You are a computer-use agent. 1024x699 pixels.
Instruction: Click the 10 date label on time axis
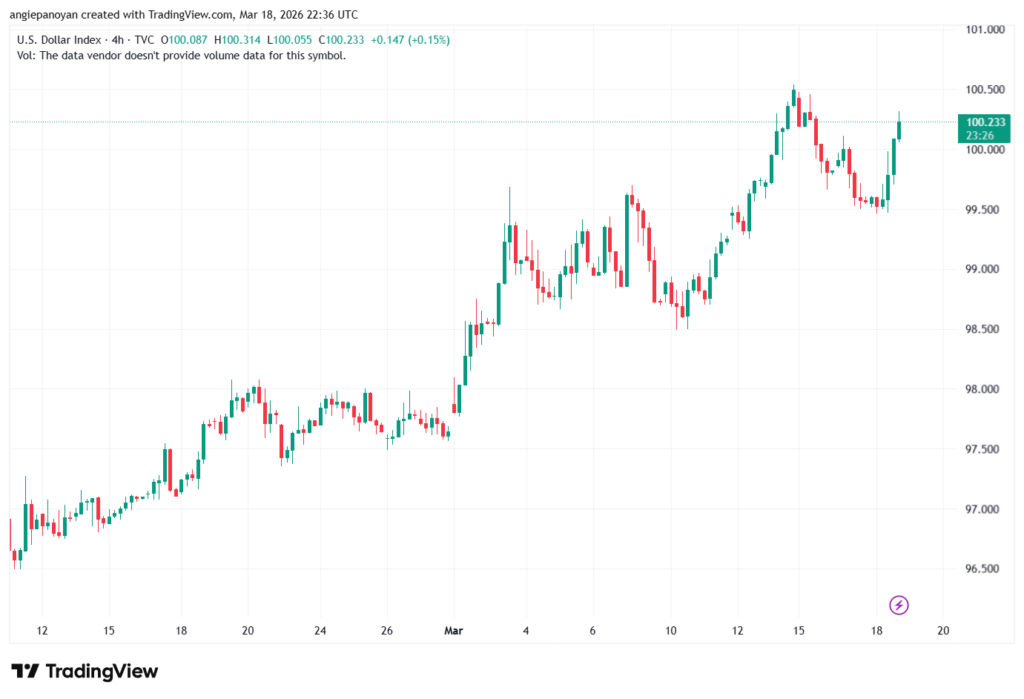tap(671, 631)
